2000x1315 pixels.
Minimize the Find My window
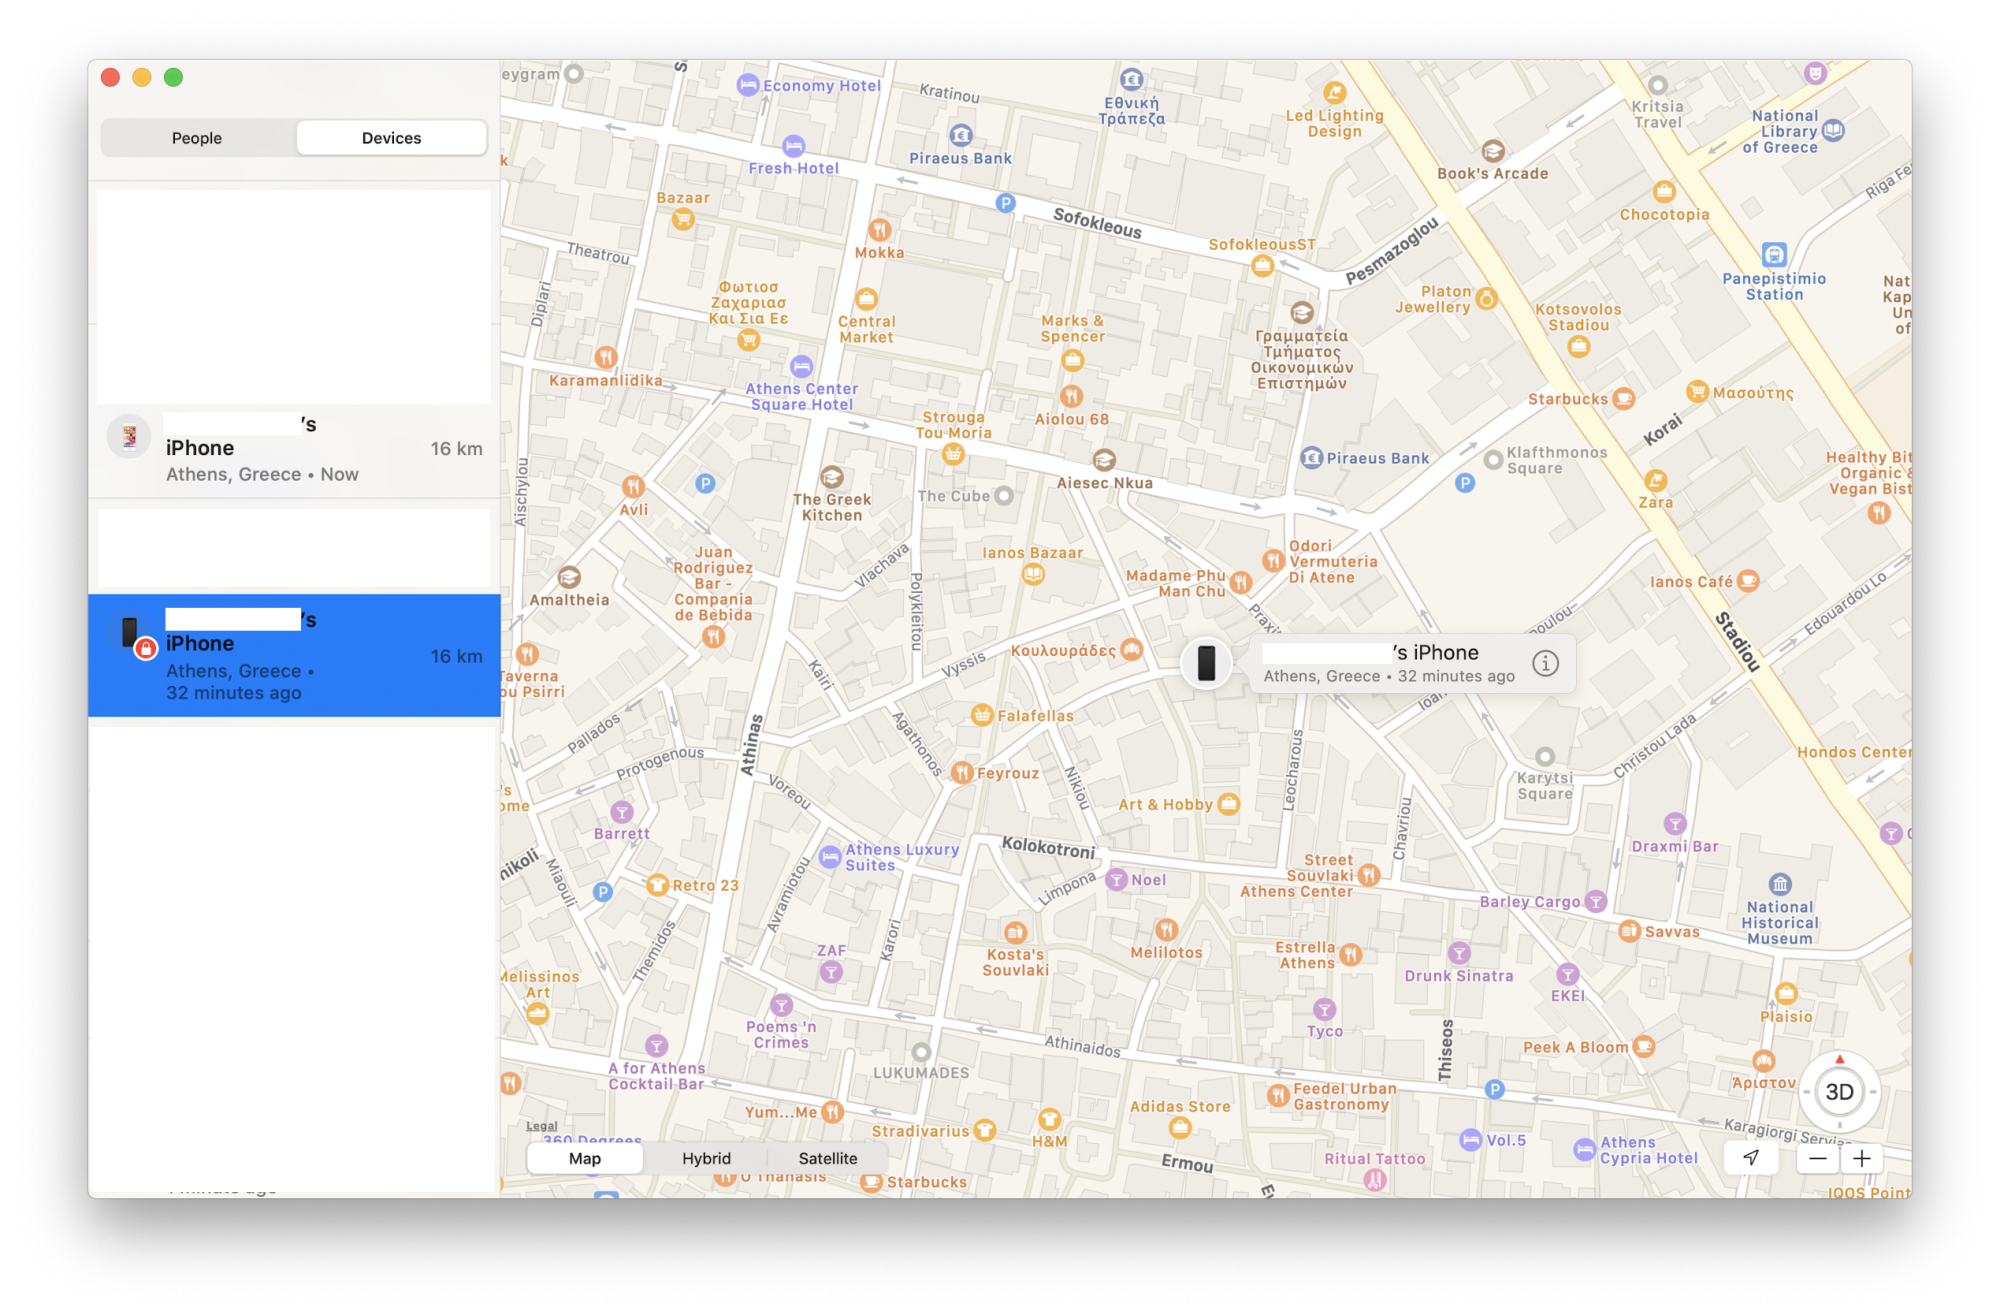coord(142,77)
